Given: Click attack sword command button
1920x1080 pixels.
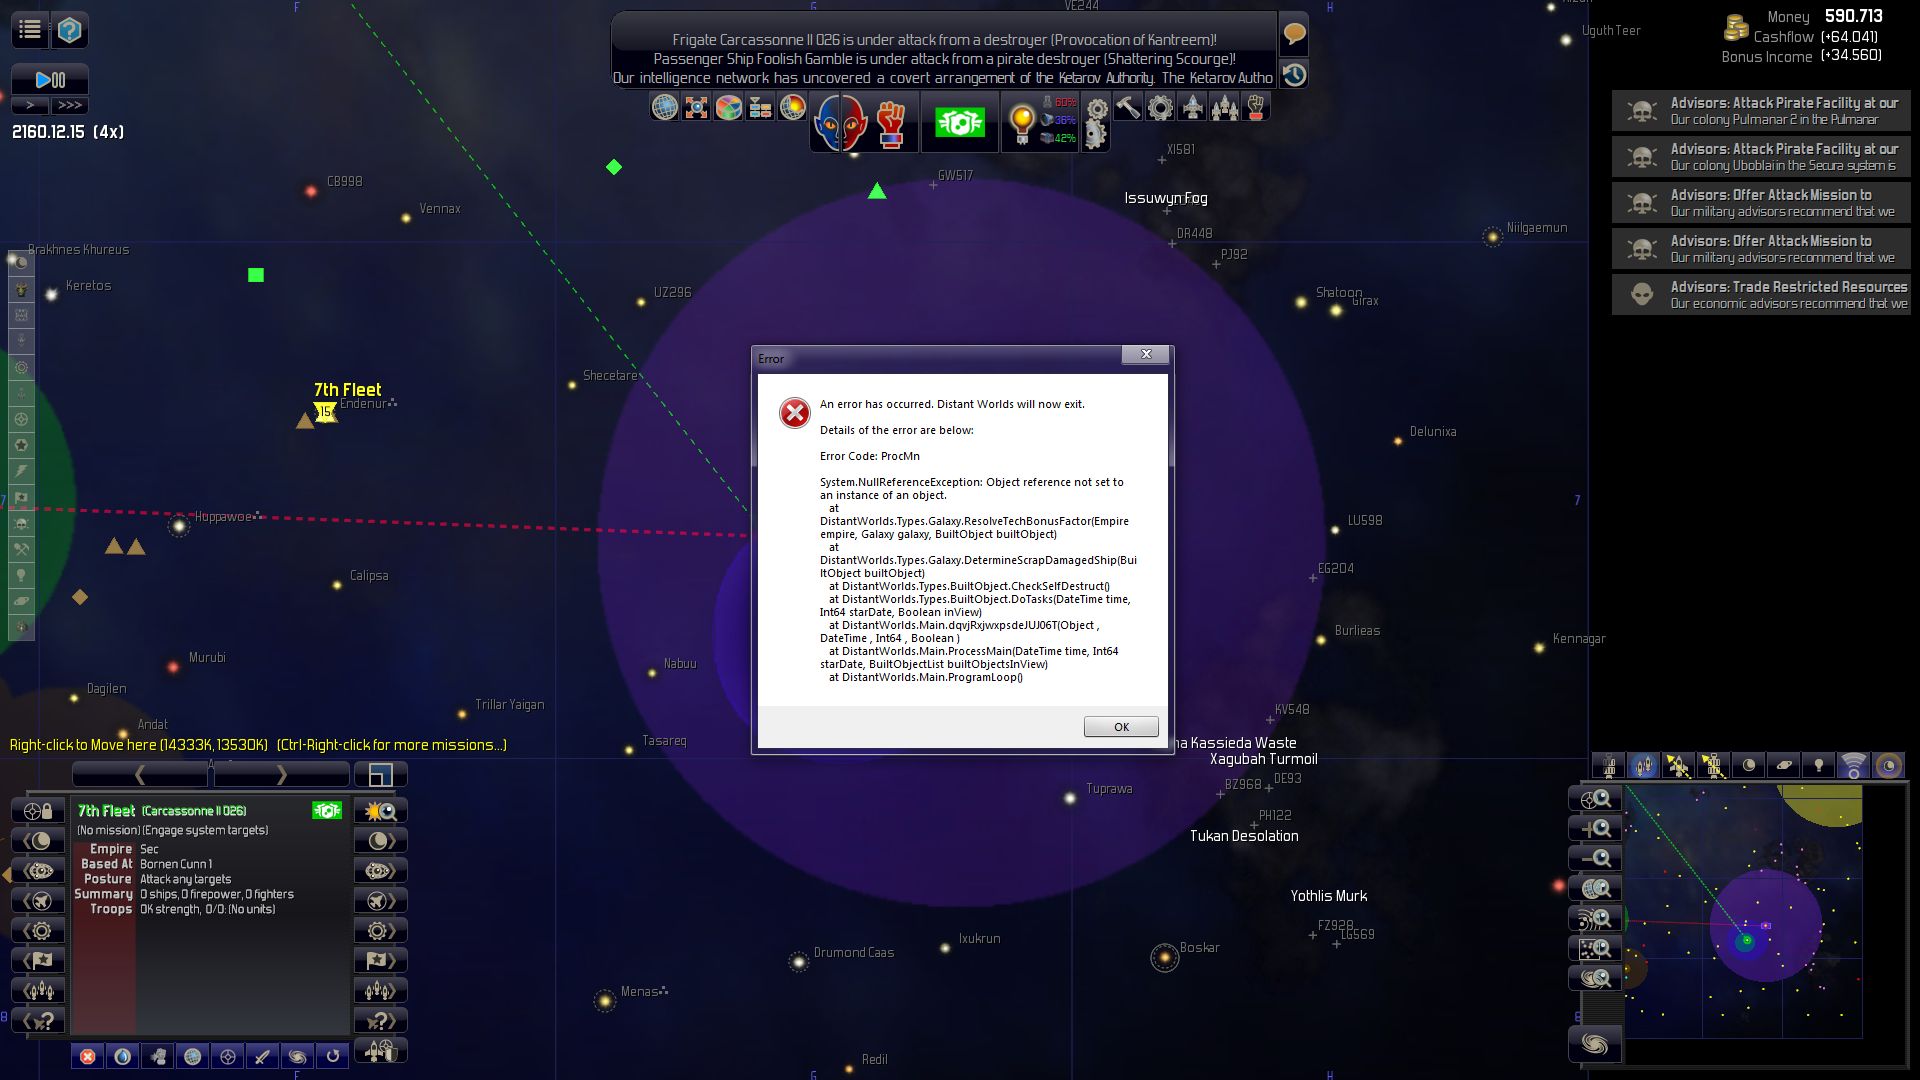Looking at the screenshot, I should pyautogui.click(x=262, y=1056).
